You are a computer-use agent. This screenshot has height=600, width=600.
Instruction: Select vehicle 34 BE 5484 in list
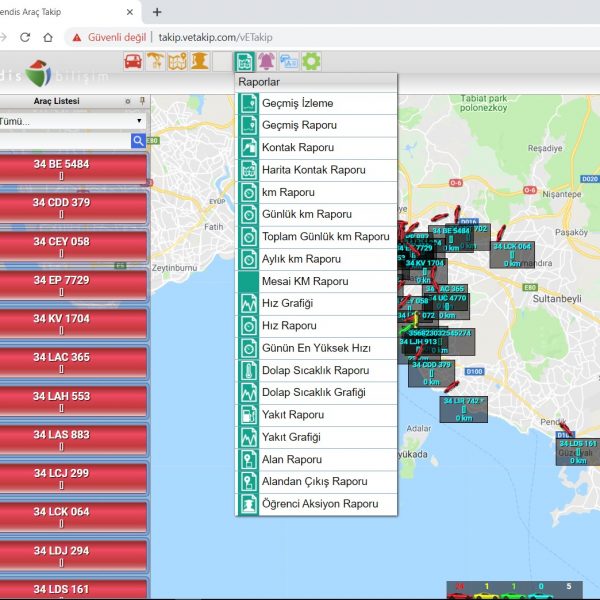[x=73, y=169]
